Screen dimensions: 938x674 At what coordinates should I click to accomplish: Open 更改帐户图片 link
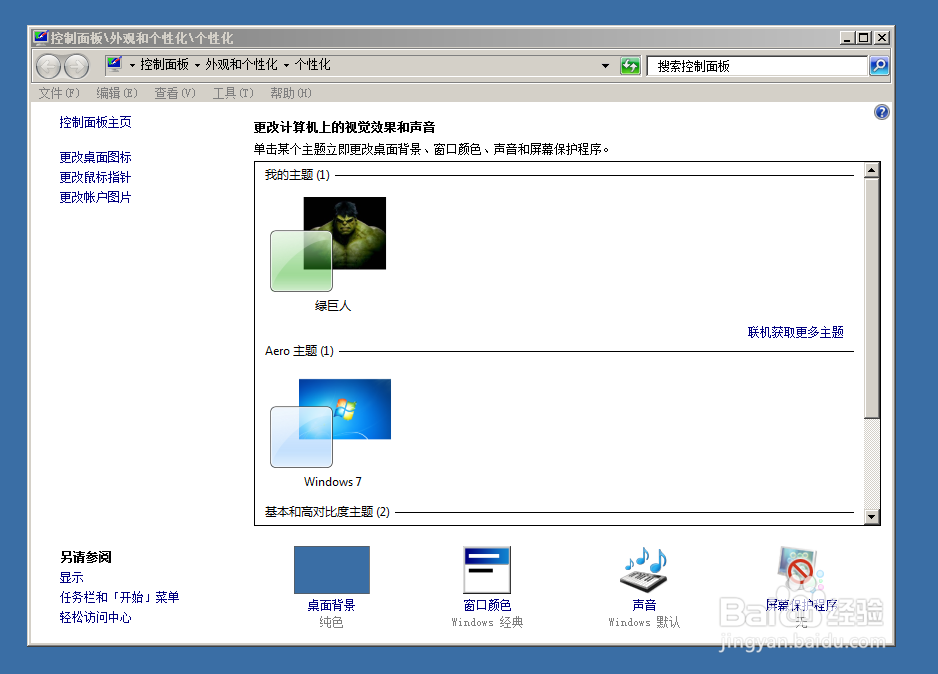tap(95, 197)
